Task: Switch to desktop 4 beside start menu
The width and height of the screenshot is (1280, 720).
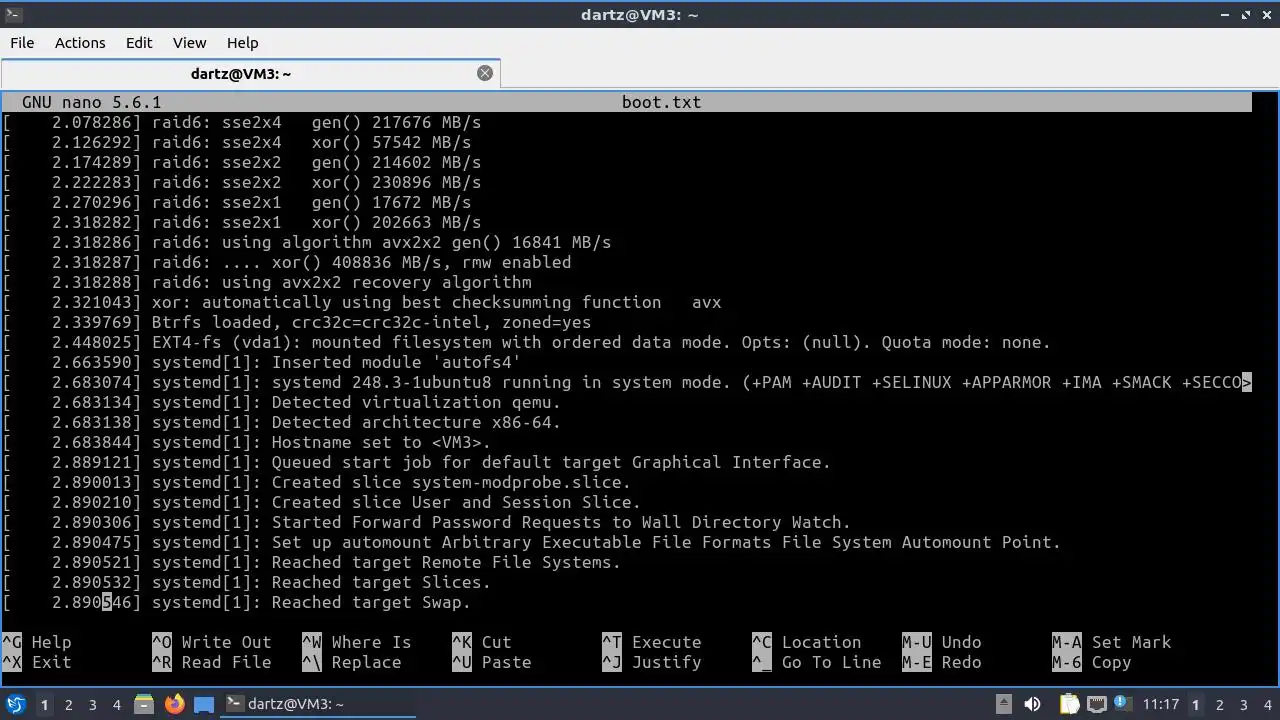Action: click(117, 705)
